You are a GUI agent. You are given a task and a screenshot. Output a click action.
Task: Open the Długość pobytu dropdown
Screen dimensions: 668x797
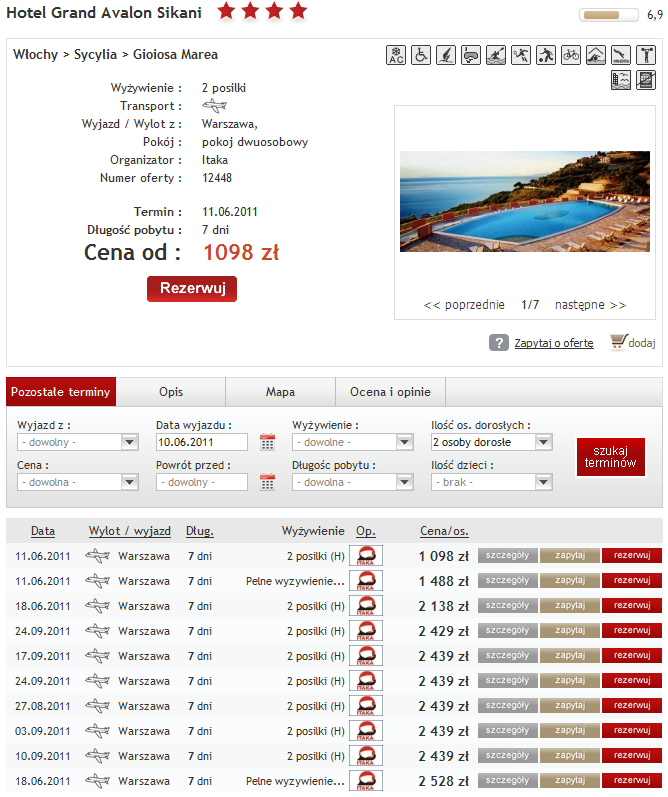(x=353, y=482)
